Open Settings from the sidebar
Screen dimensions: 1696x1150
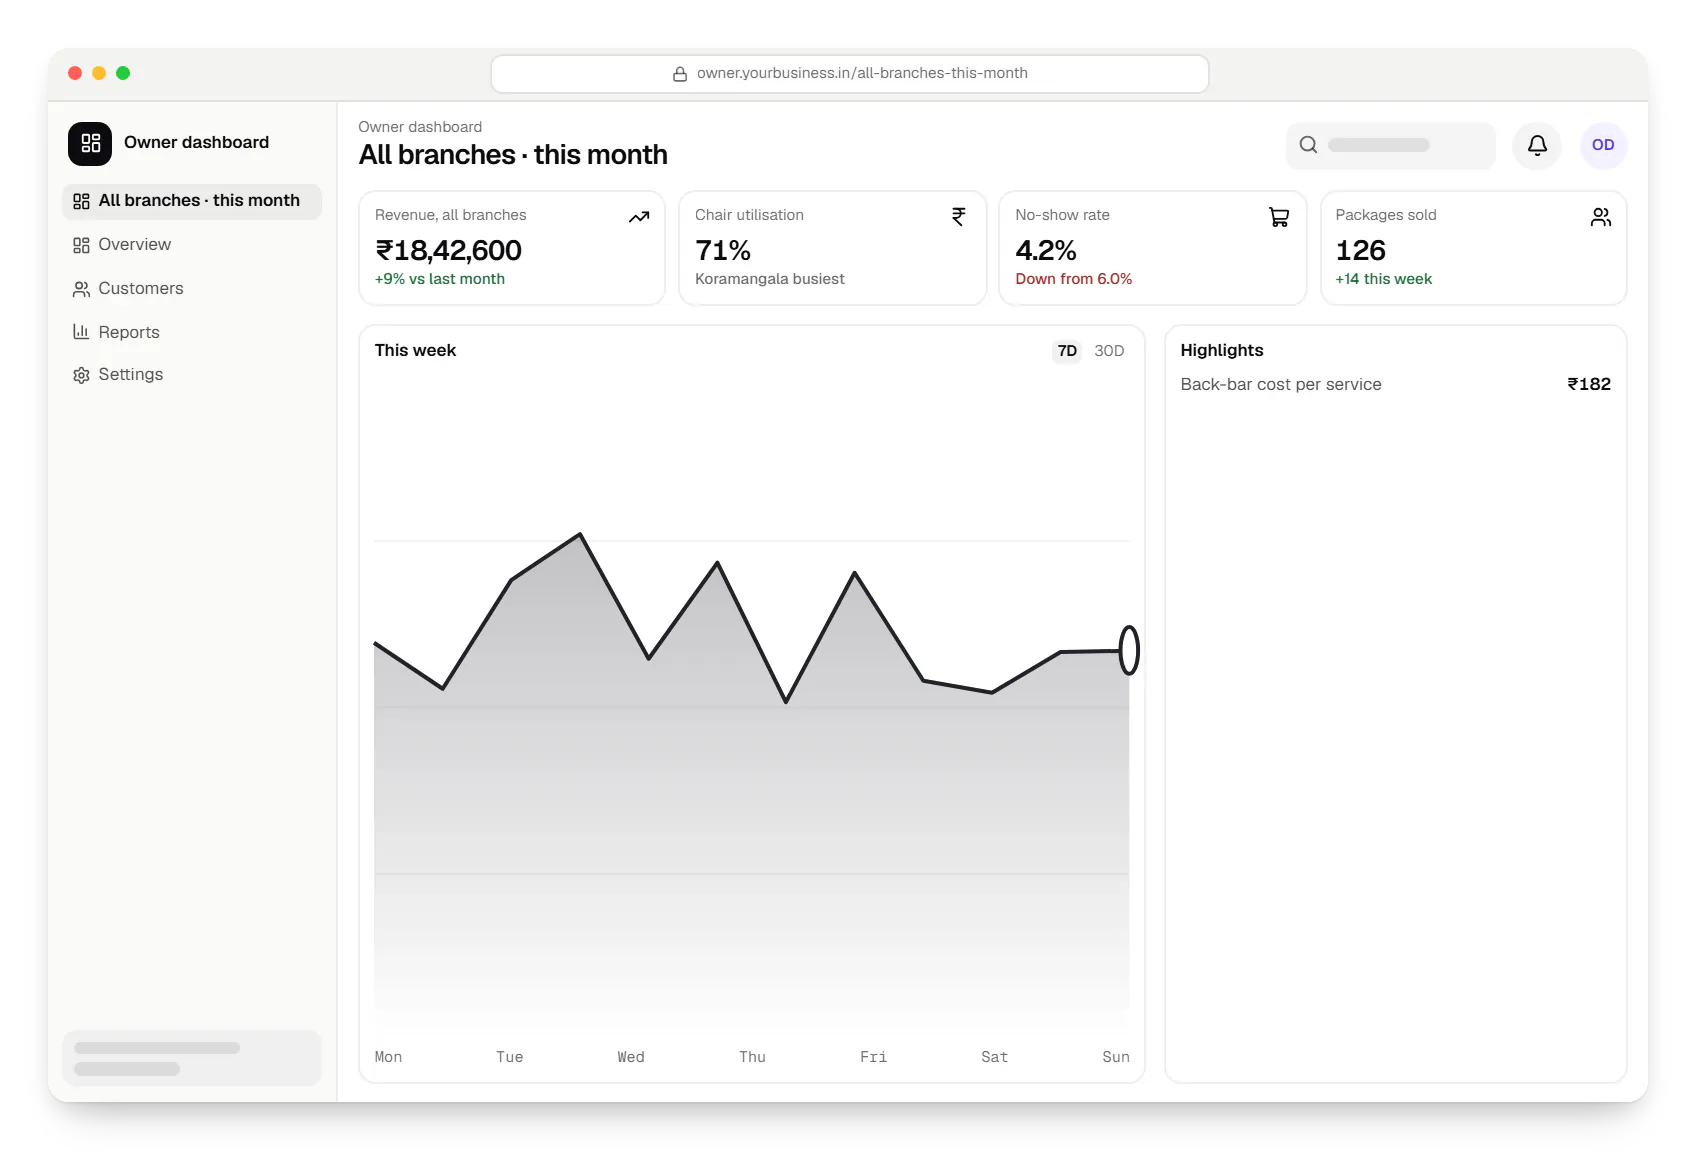coord(192,375)
